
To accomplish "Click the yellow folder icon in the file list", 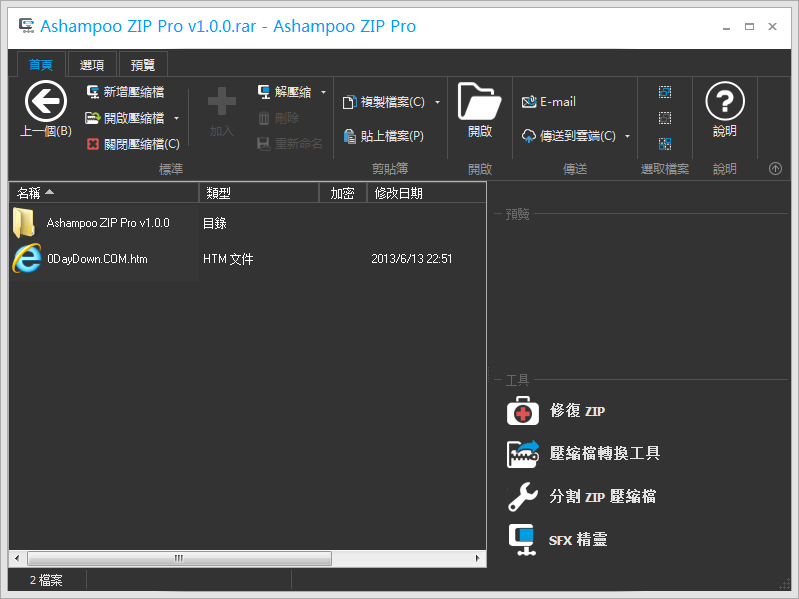I will click(24, 223).
